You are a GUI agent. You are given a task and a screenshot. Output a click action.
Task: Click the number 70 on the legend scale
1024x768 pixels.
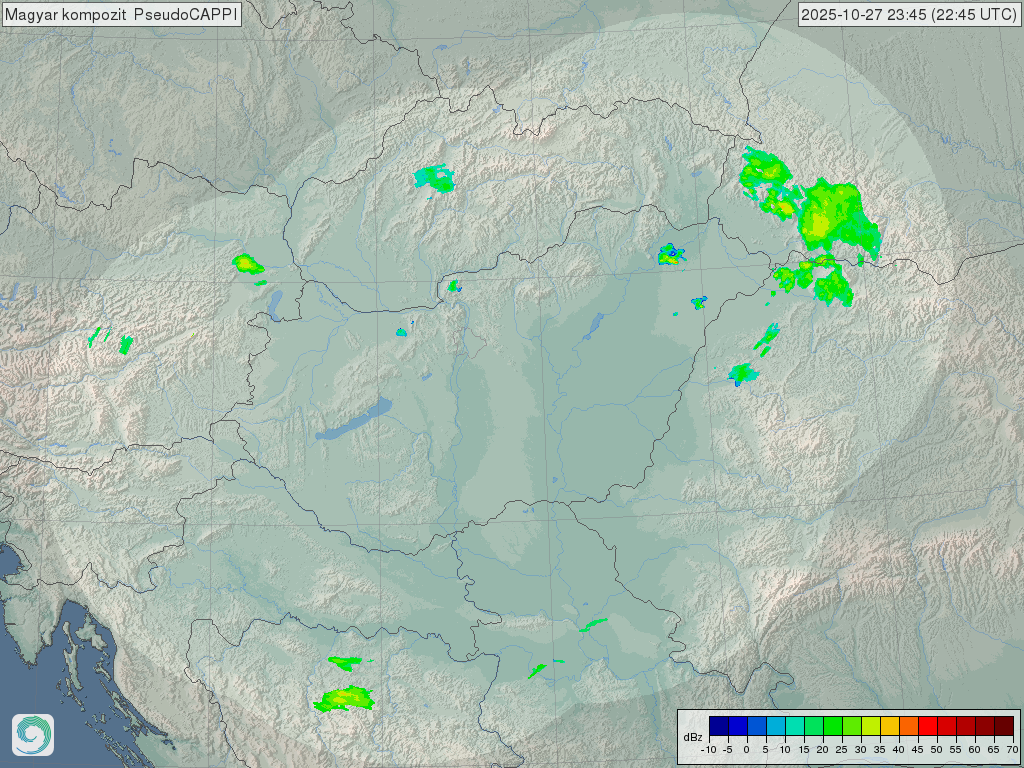(1012, 749)
